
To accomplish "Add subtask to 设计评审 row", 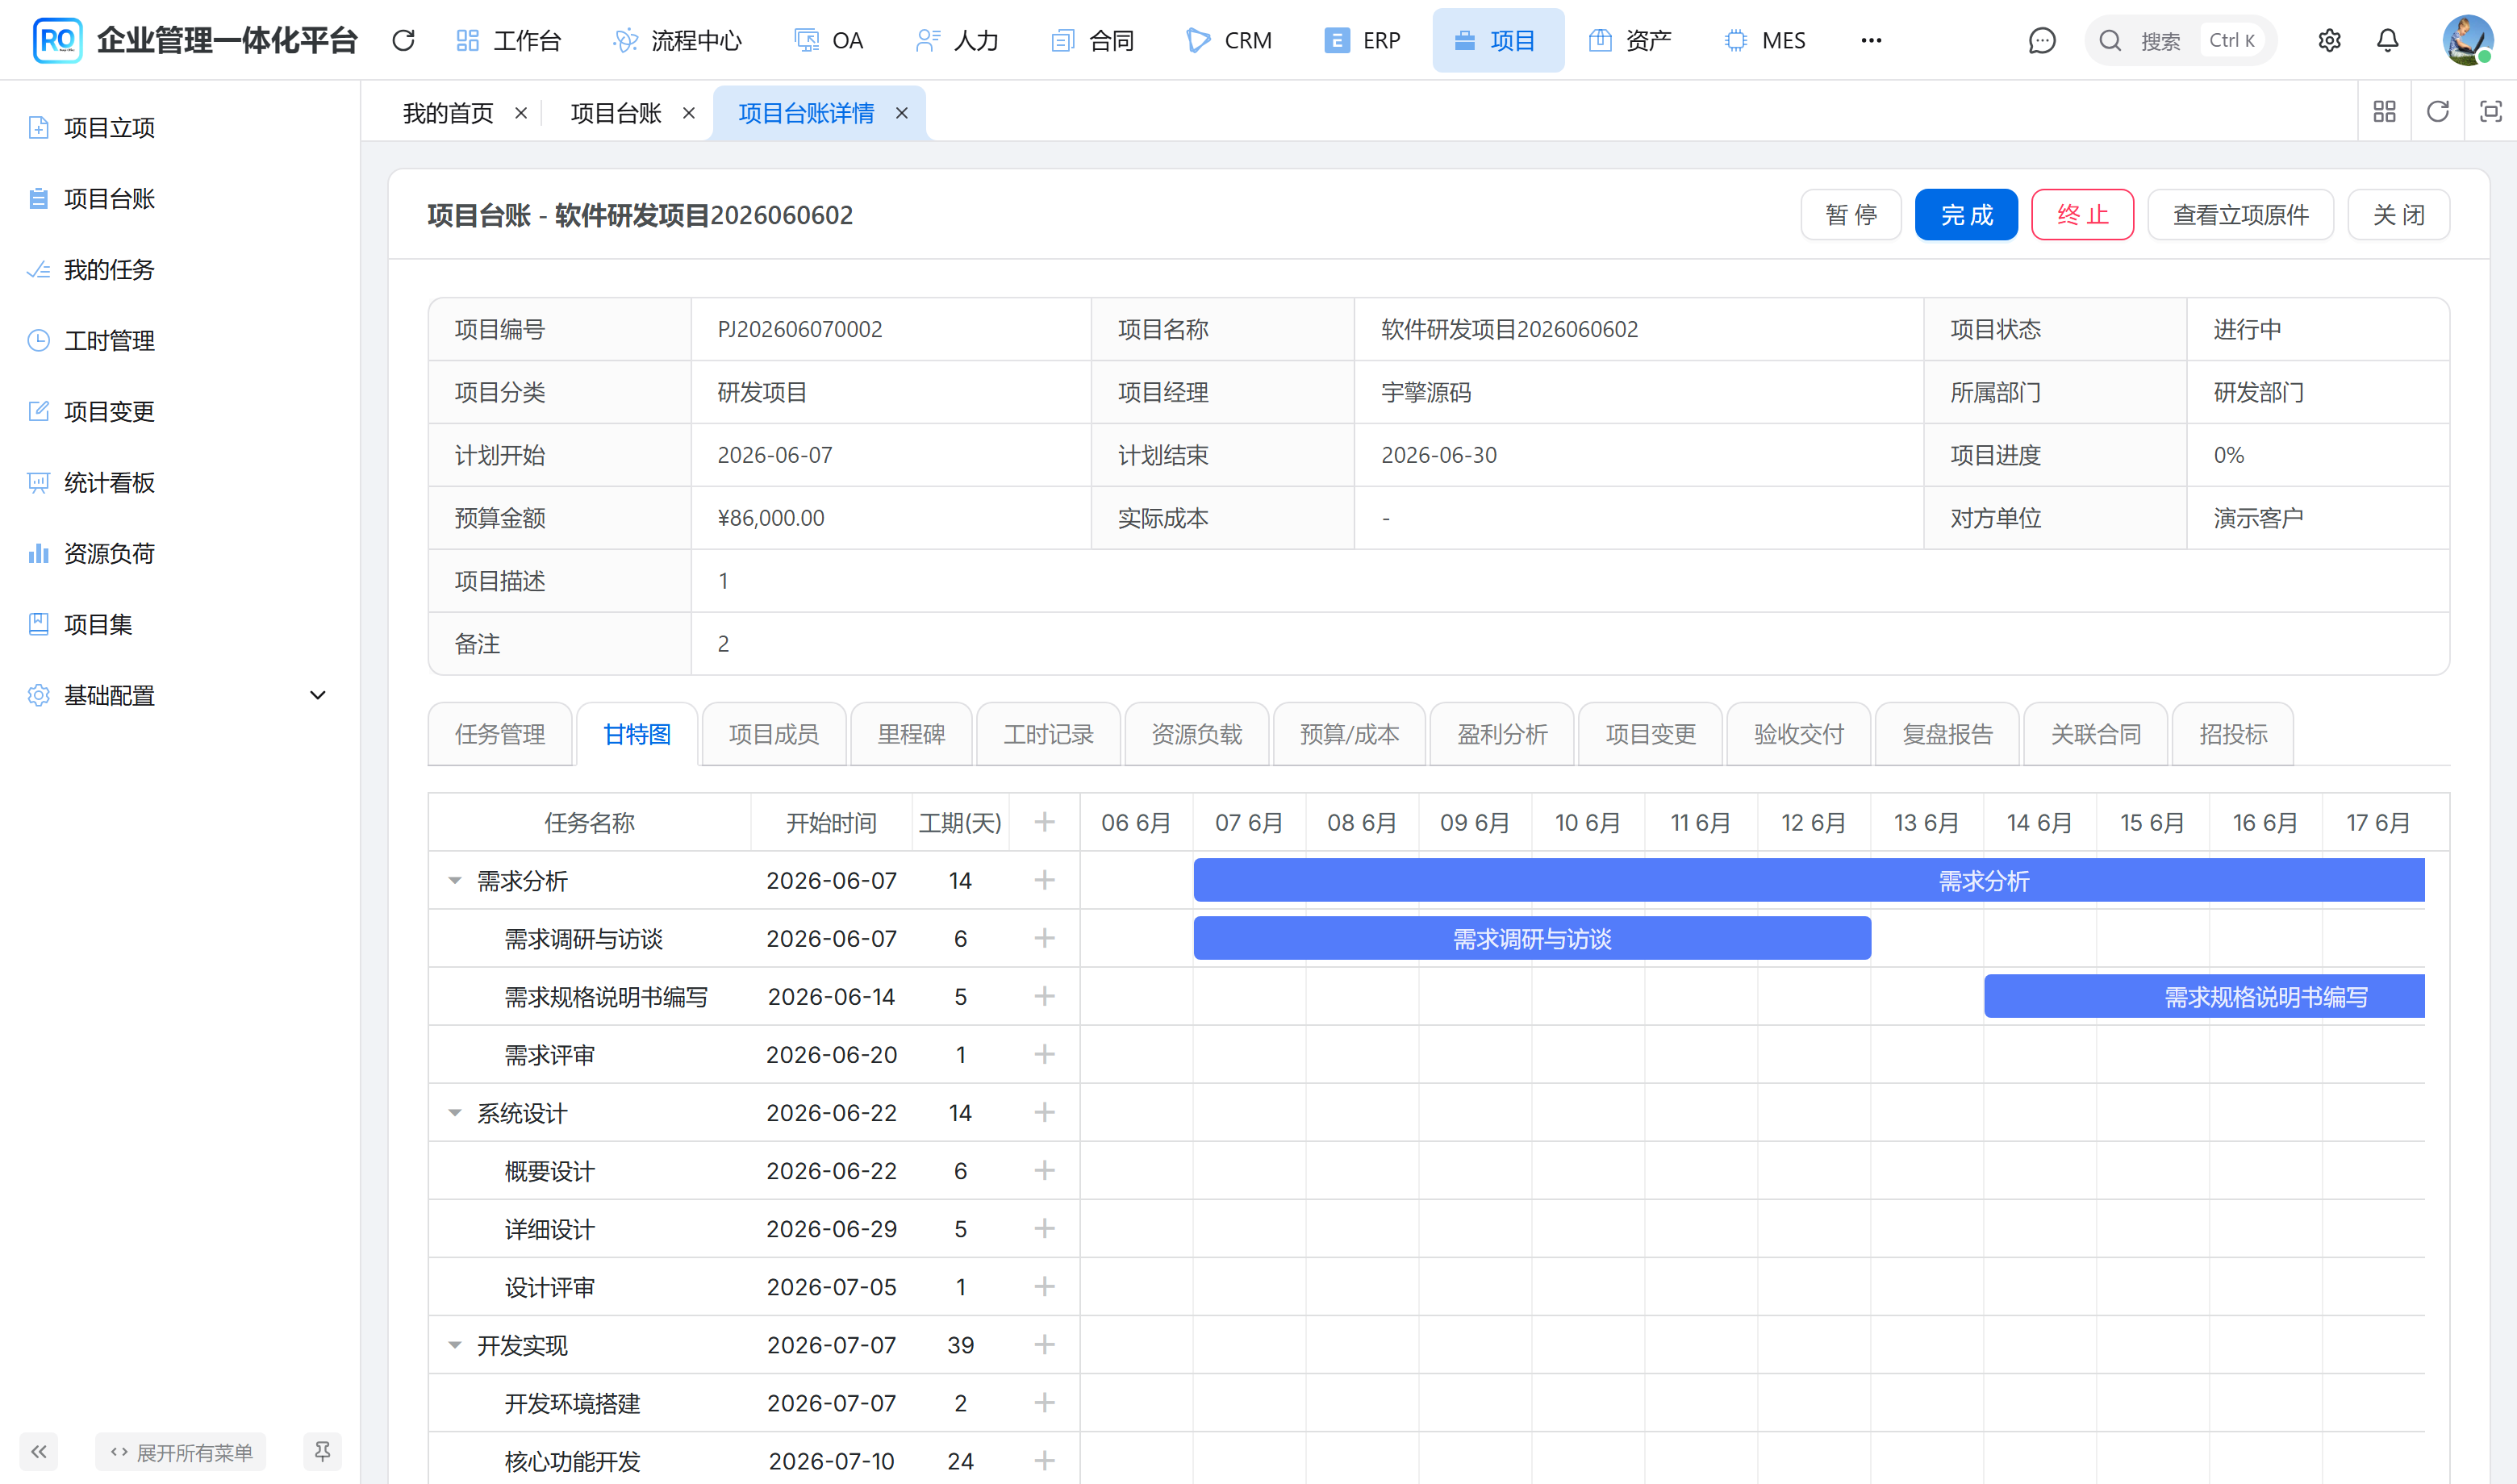I will point(1044,1286).
